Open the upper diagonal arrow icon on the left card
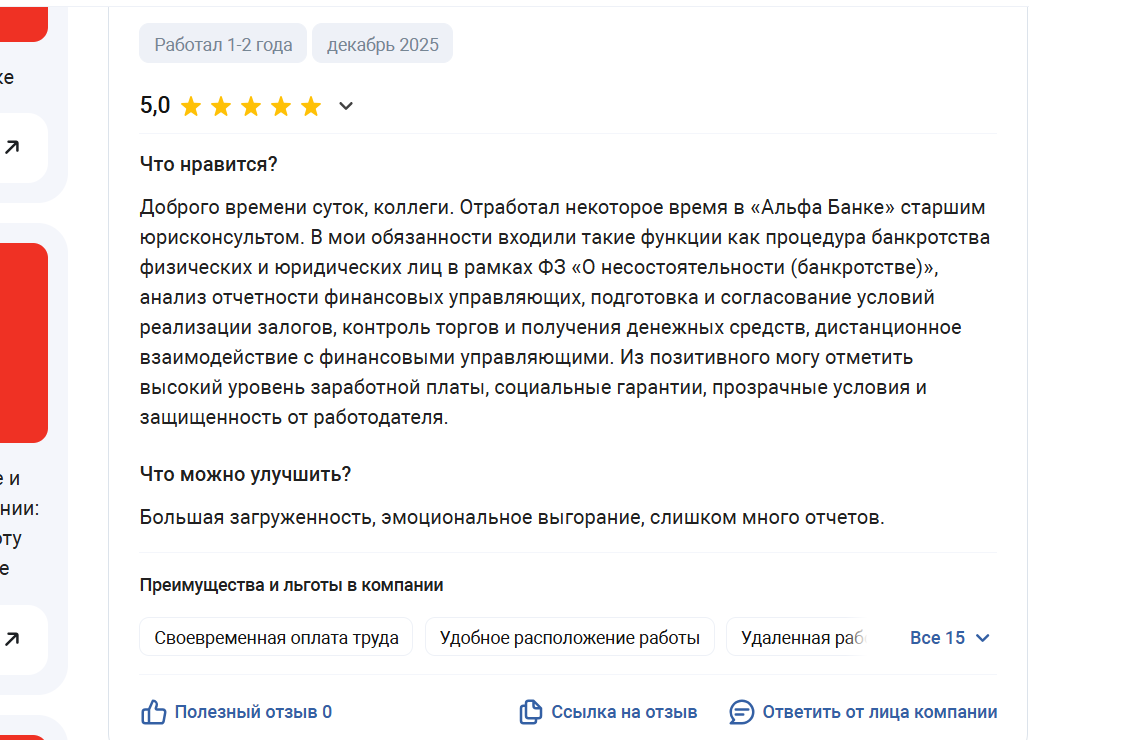 point(12,147)
